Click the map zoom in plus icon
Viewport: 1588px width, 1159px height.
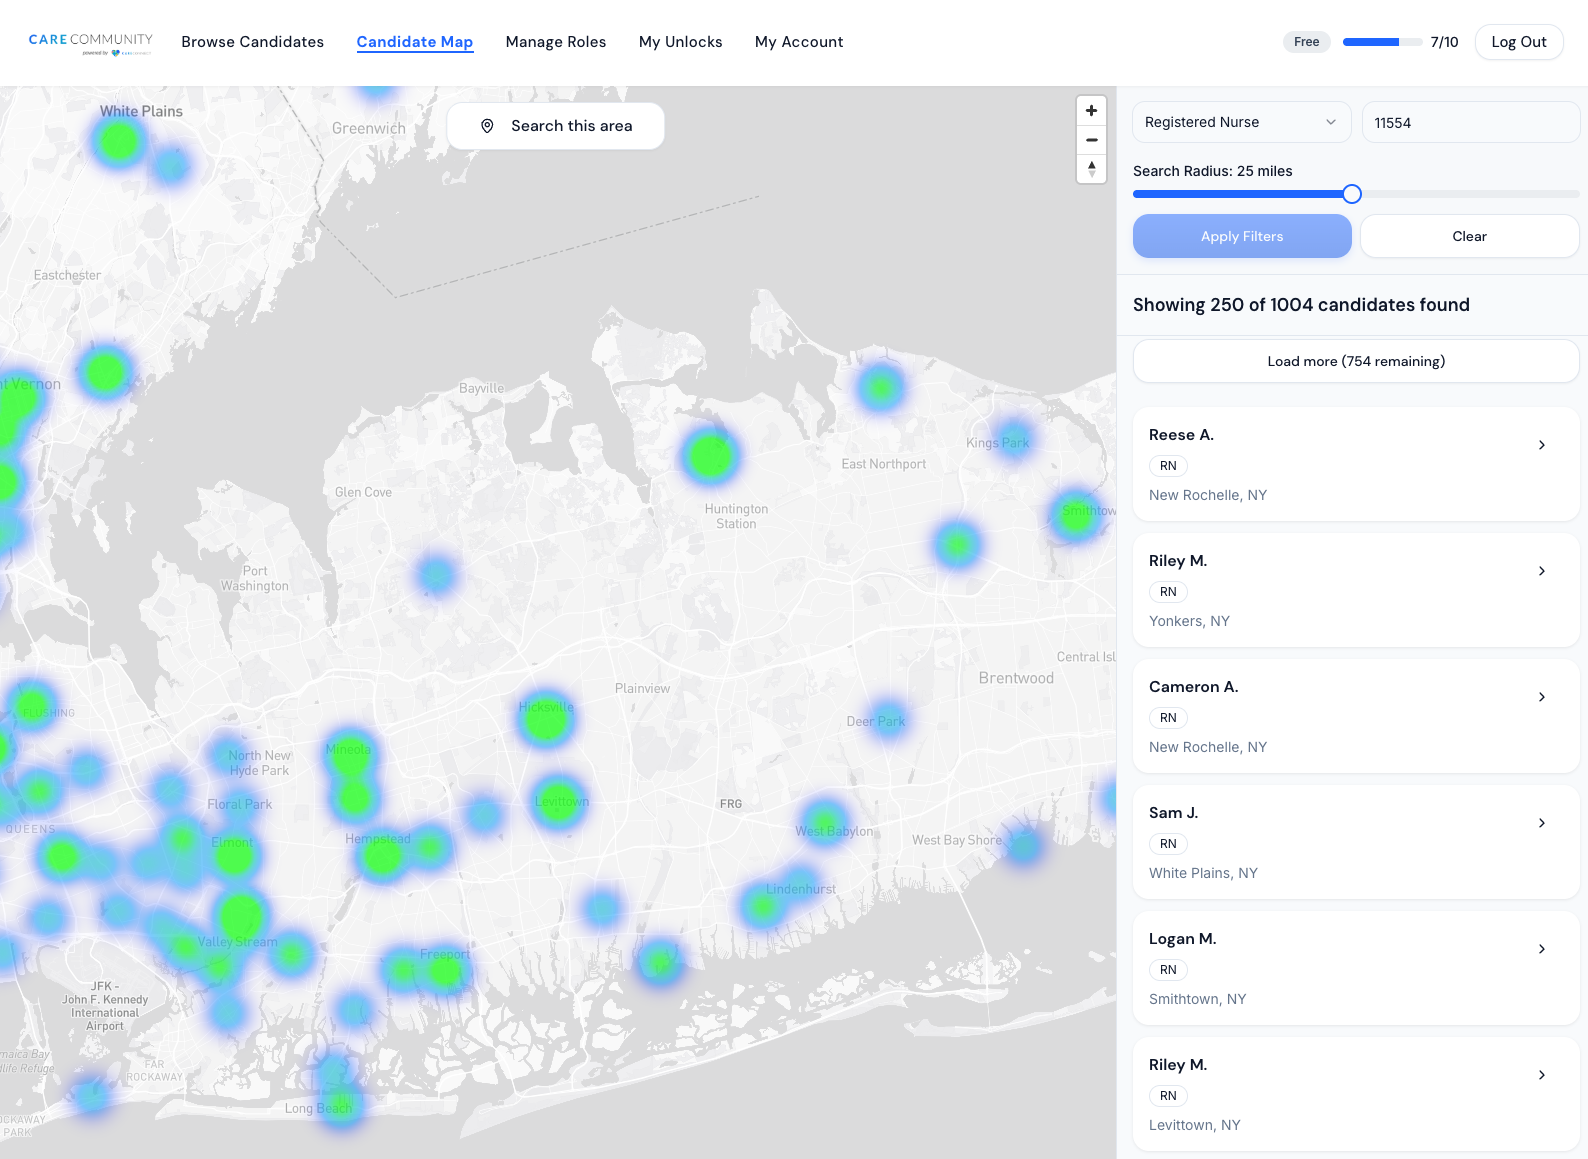coord(1091,111)
